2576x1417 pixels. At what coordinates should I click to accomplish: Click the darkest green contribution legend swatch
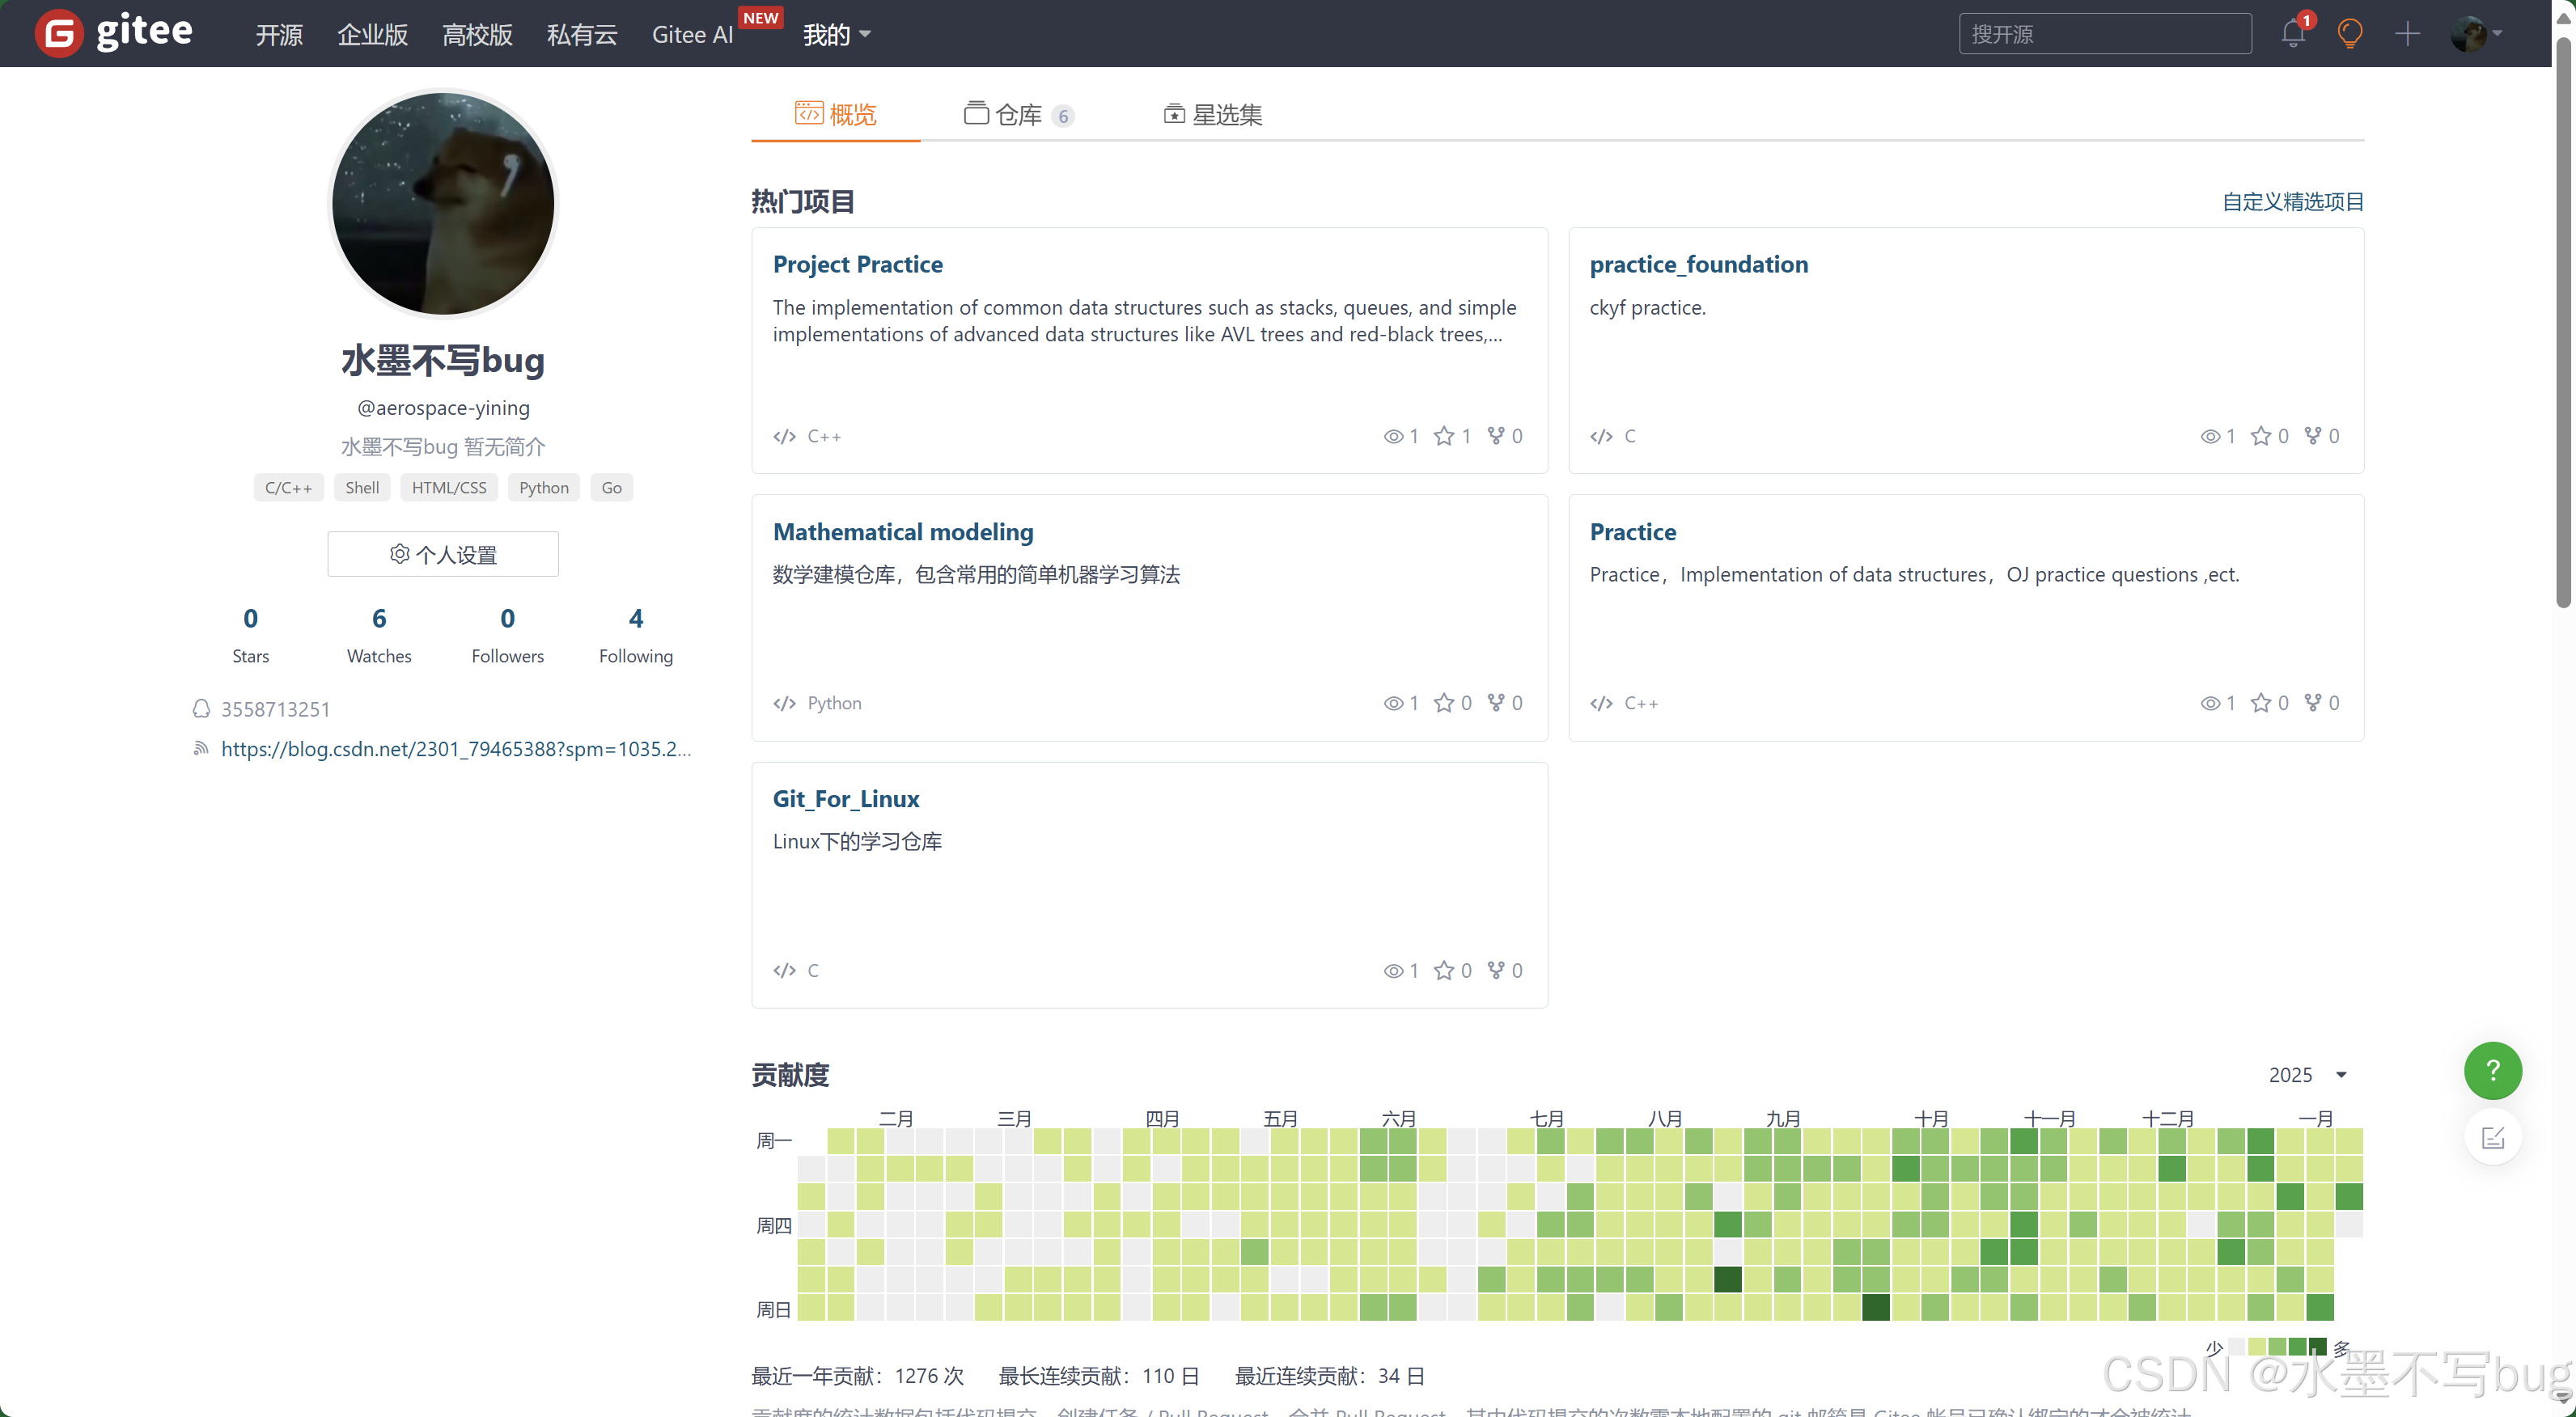click(x=2318, y=1347)
